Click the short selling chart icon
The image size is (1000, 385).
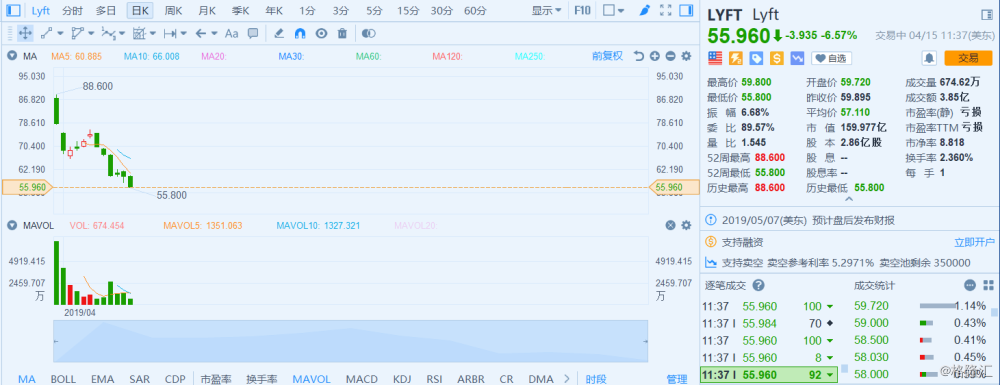coord(797,58)
